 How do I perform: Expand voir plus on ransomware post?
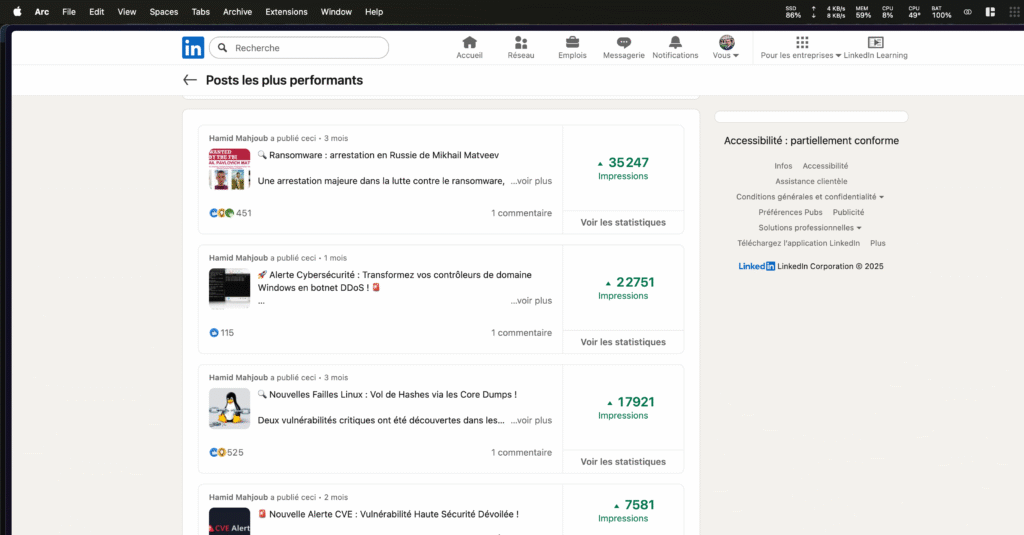coord(531,181)
